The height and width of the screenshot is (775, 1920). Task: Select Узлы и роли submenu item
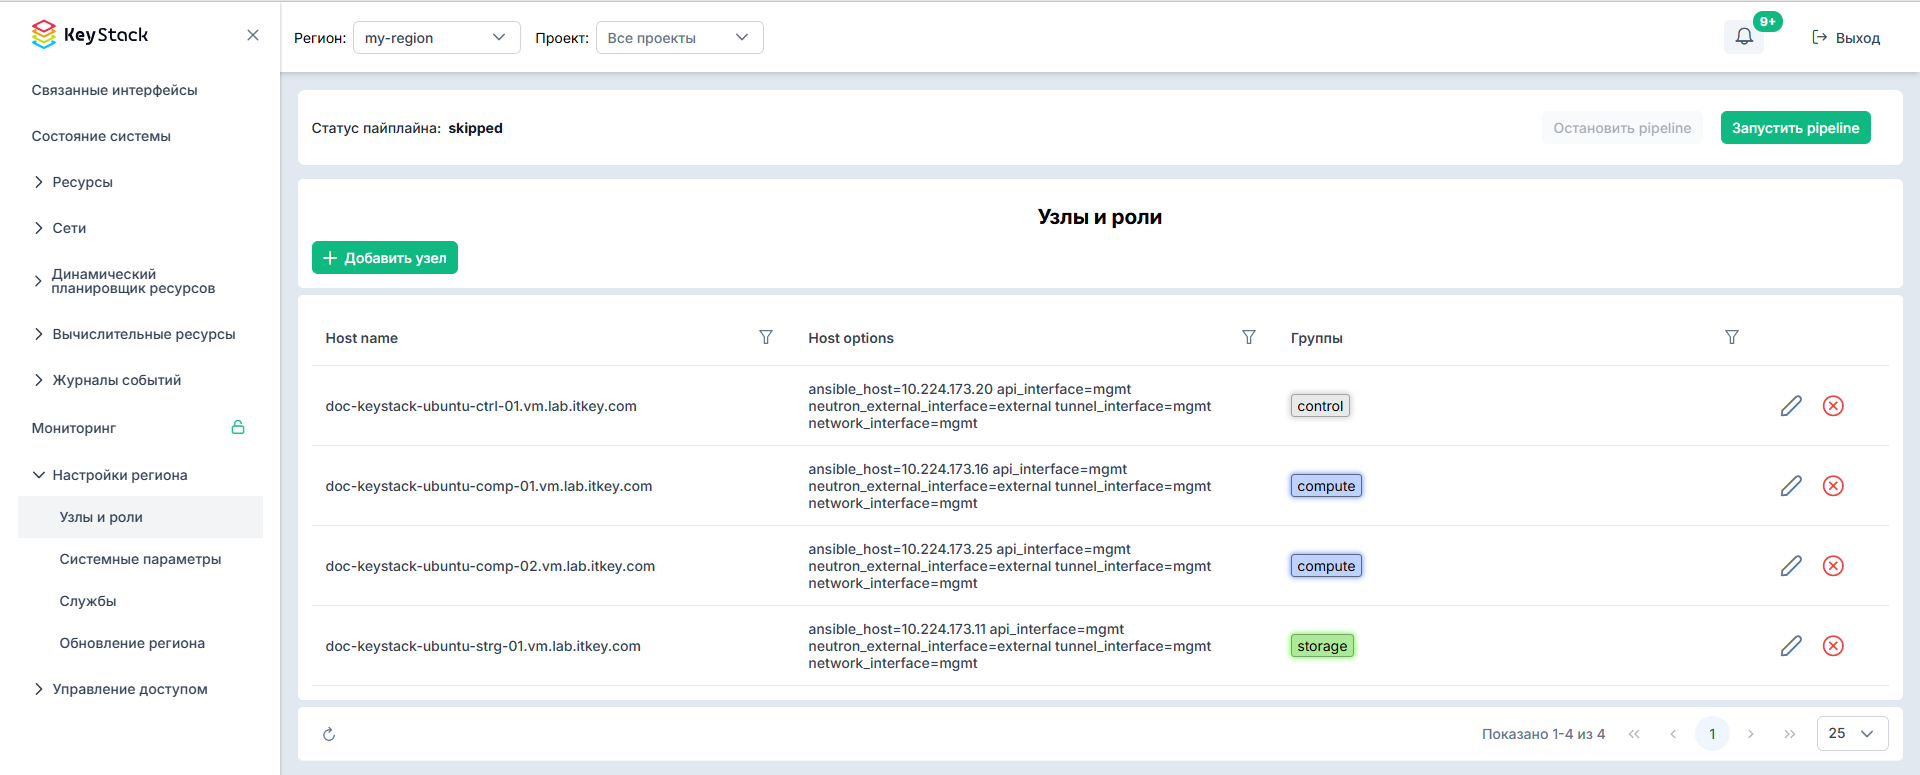click(140, 517)
